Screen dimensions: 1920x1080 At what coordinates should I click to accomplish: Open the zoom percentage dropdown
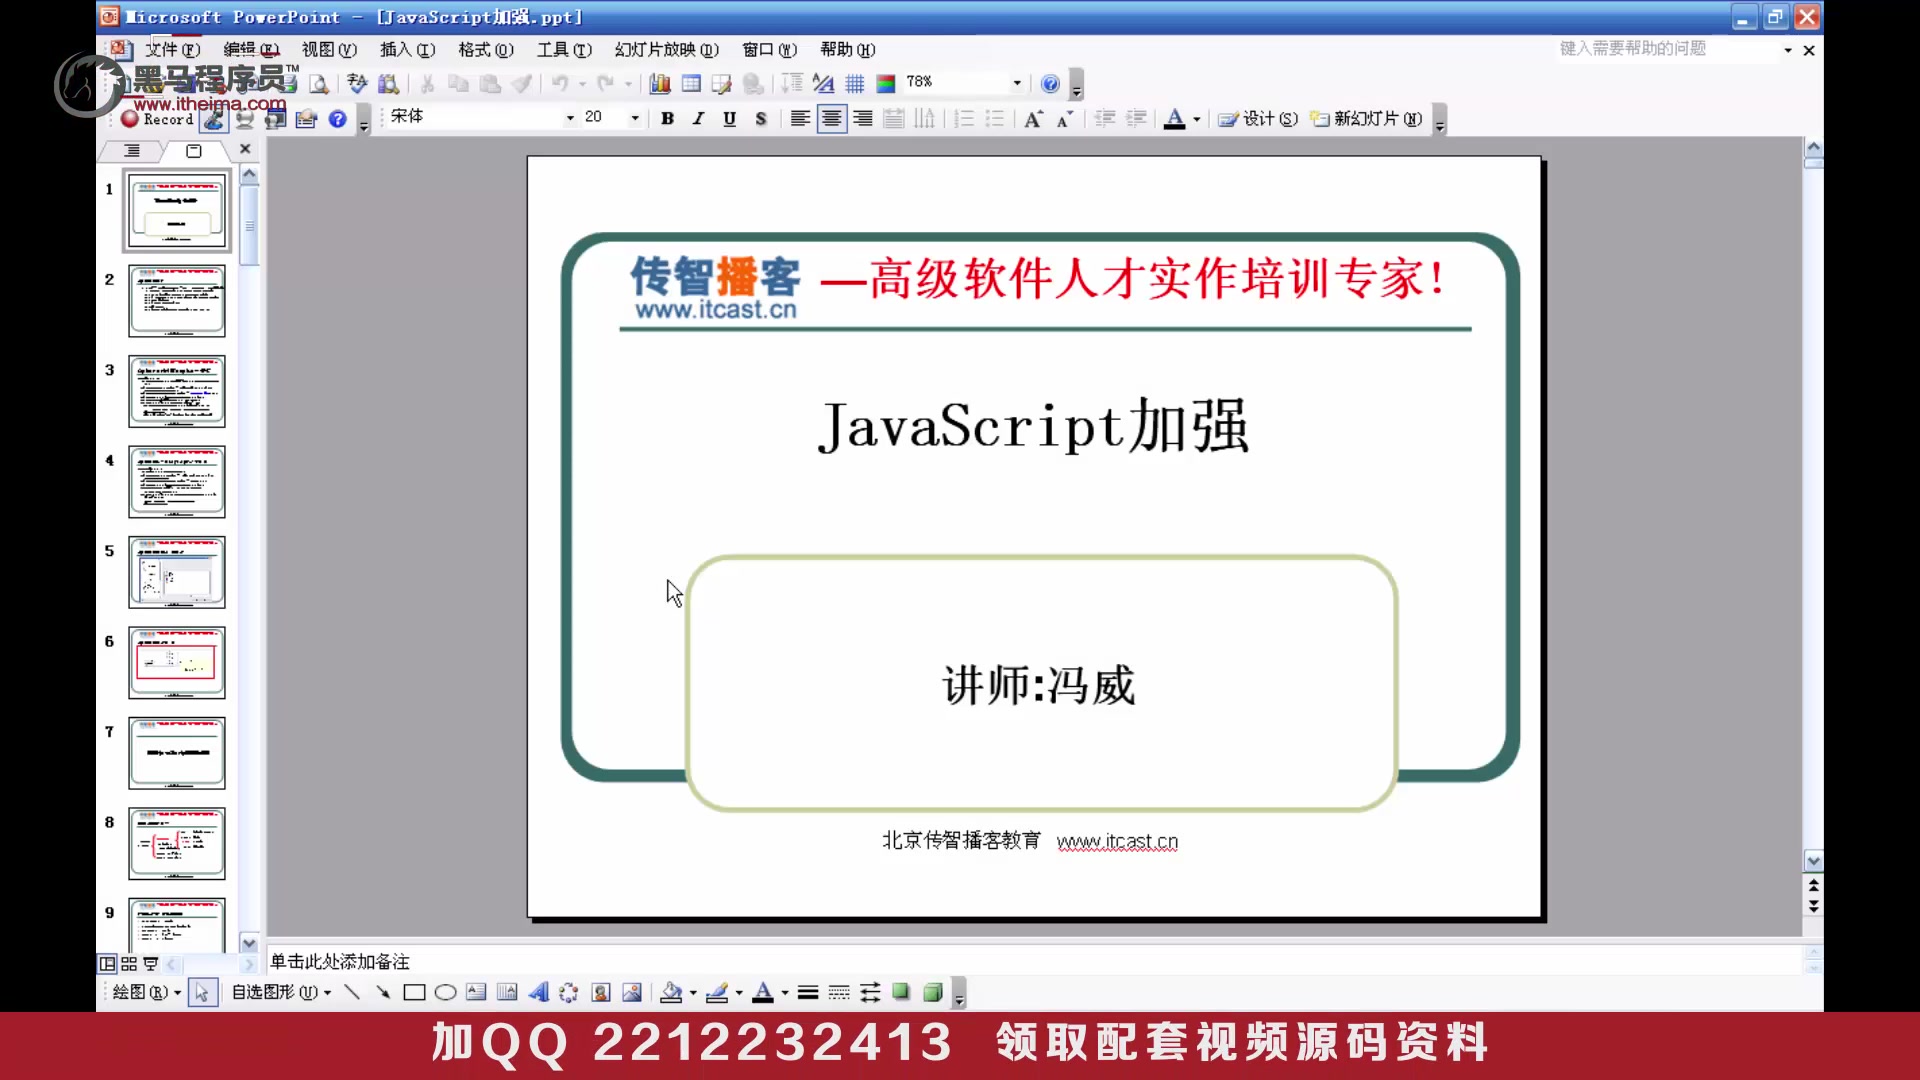(1017, 83)
